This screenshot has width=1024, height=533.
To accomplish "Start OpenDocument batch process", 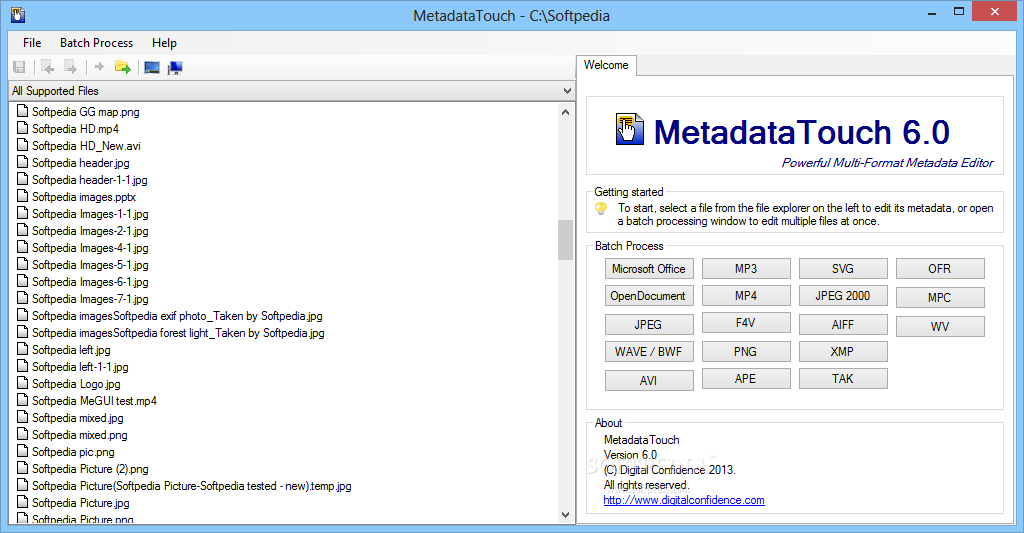I will tap(649, 296).
